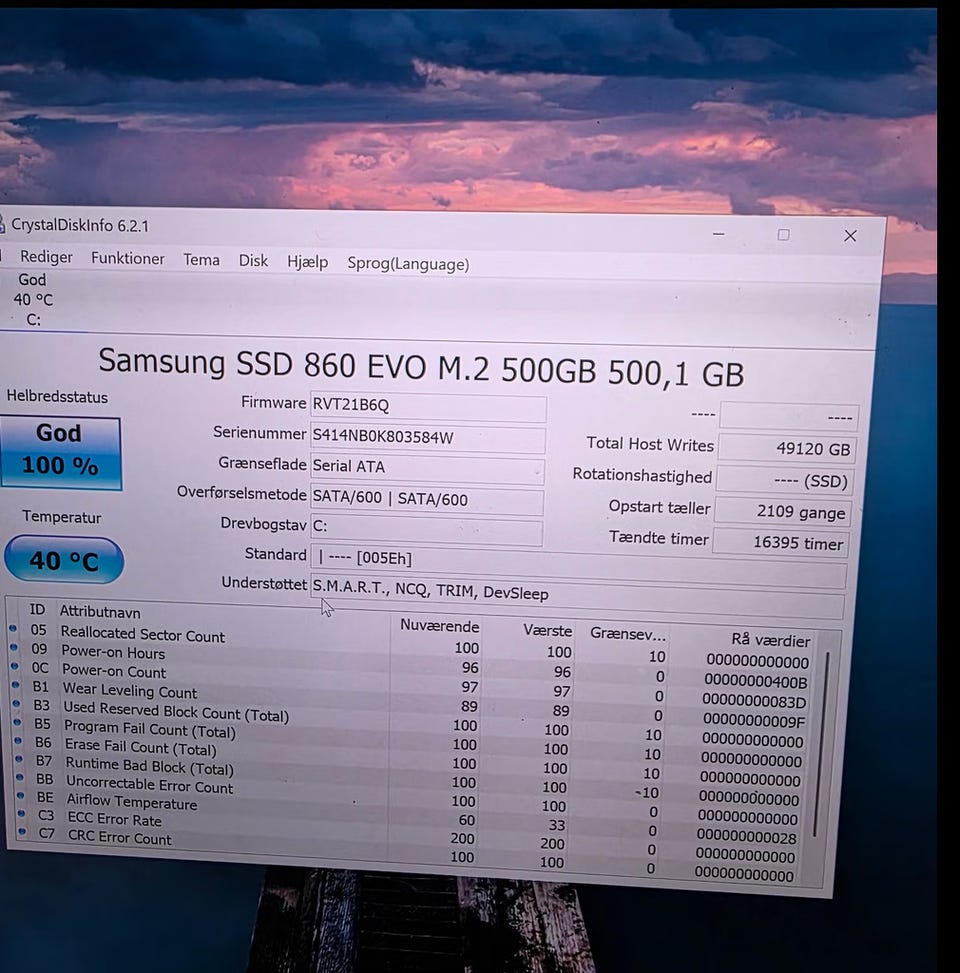Click the Temperatur label above 40 °C
Image resolution: width=960 pixels, height=973 pixels.
pyautogui.click(x=61, y=516)
